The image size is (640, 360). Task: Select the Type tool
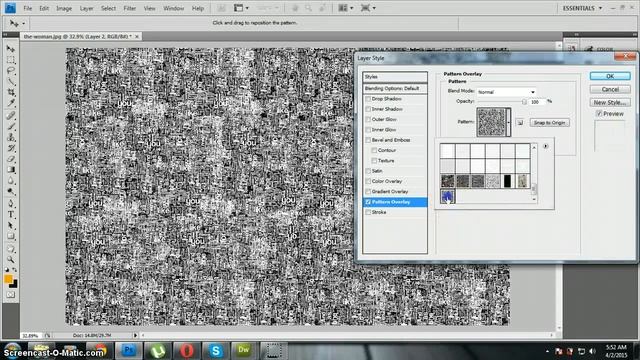point(11,215)
